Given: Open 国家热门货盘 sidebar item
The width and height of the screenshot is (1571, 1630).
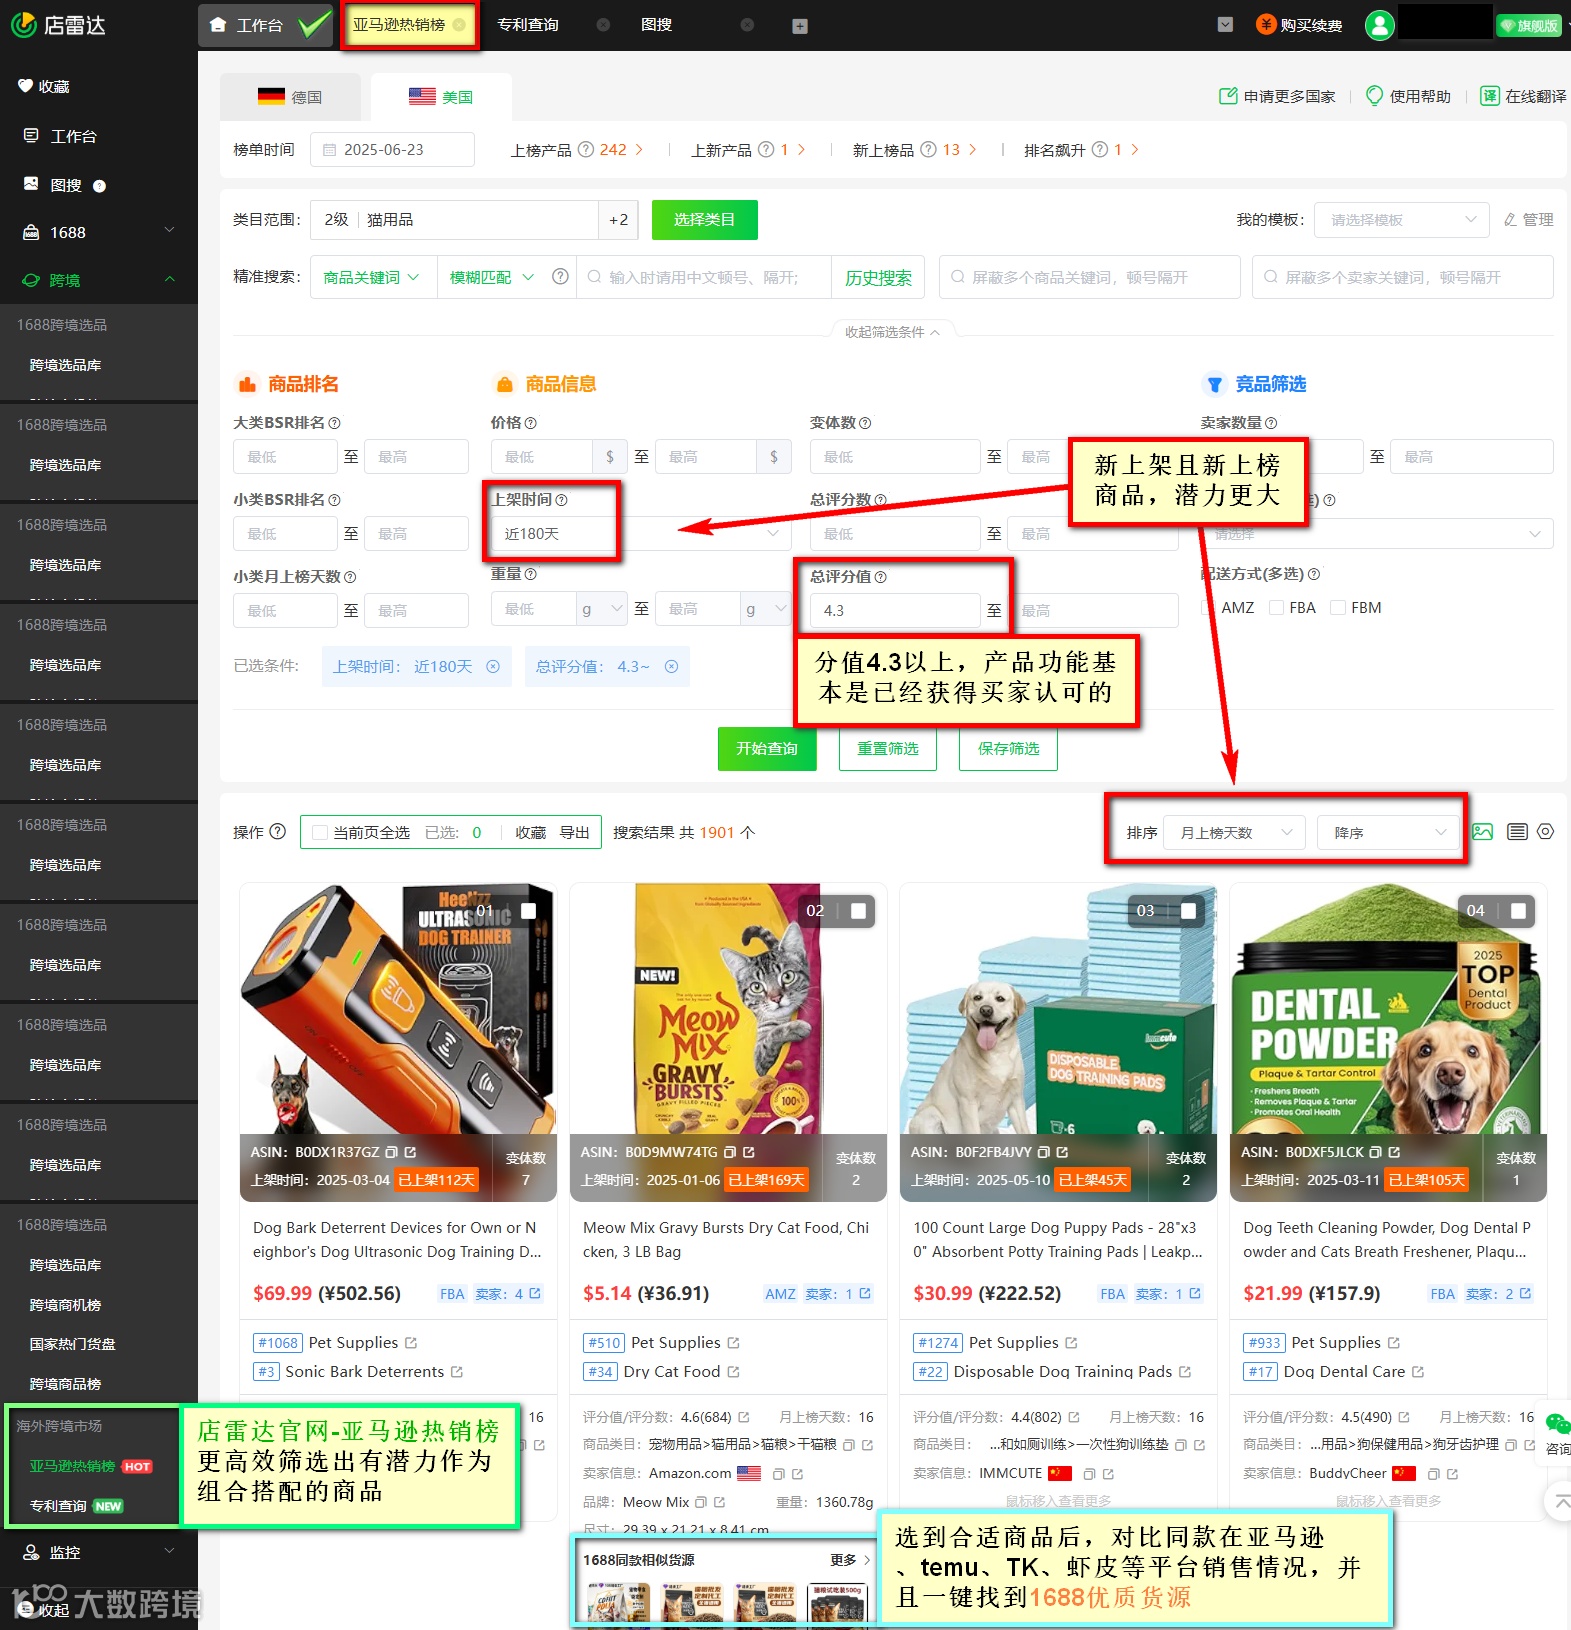Looking at the screenshot, I should click(x=72, y=1345).
